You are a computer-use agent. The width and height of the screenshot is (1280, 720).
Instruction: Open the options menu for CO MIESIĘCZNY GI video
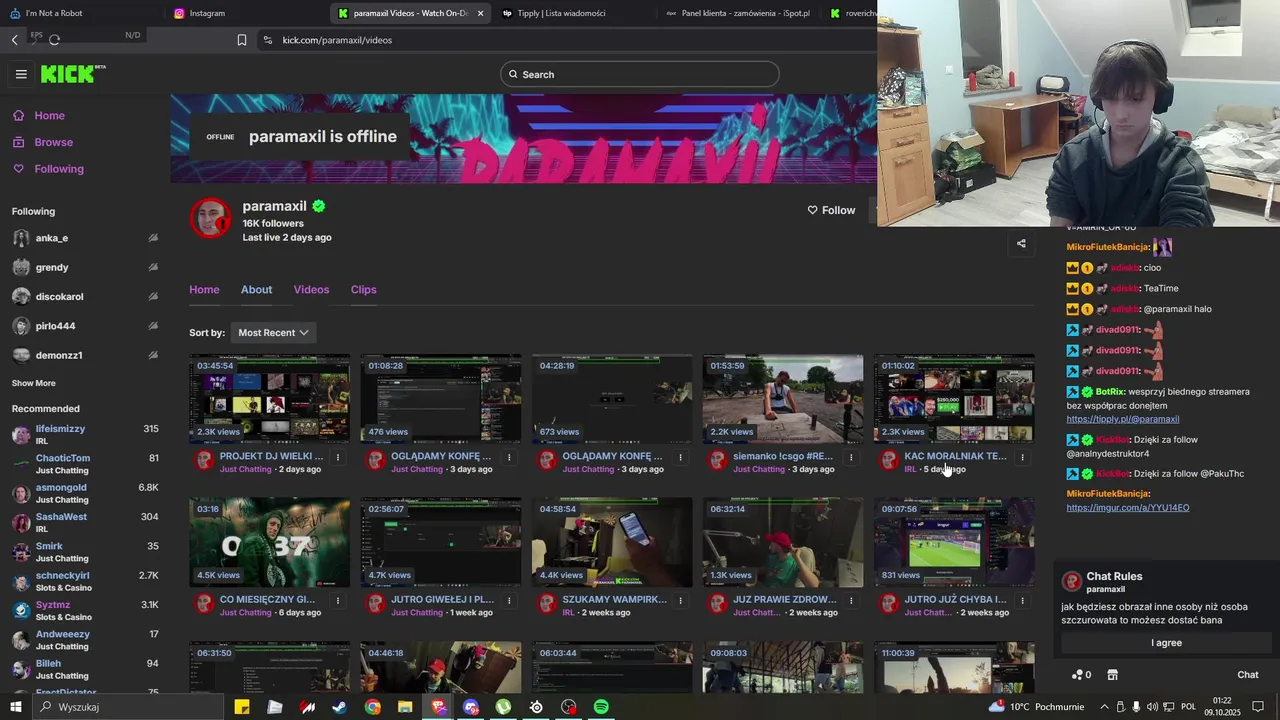[x=338, y=601]
